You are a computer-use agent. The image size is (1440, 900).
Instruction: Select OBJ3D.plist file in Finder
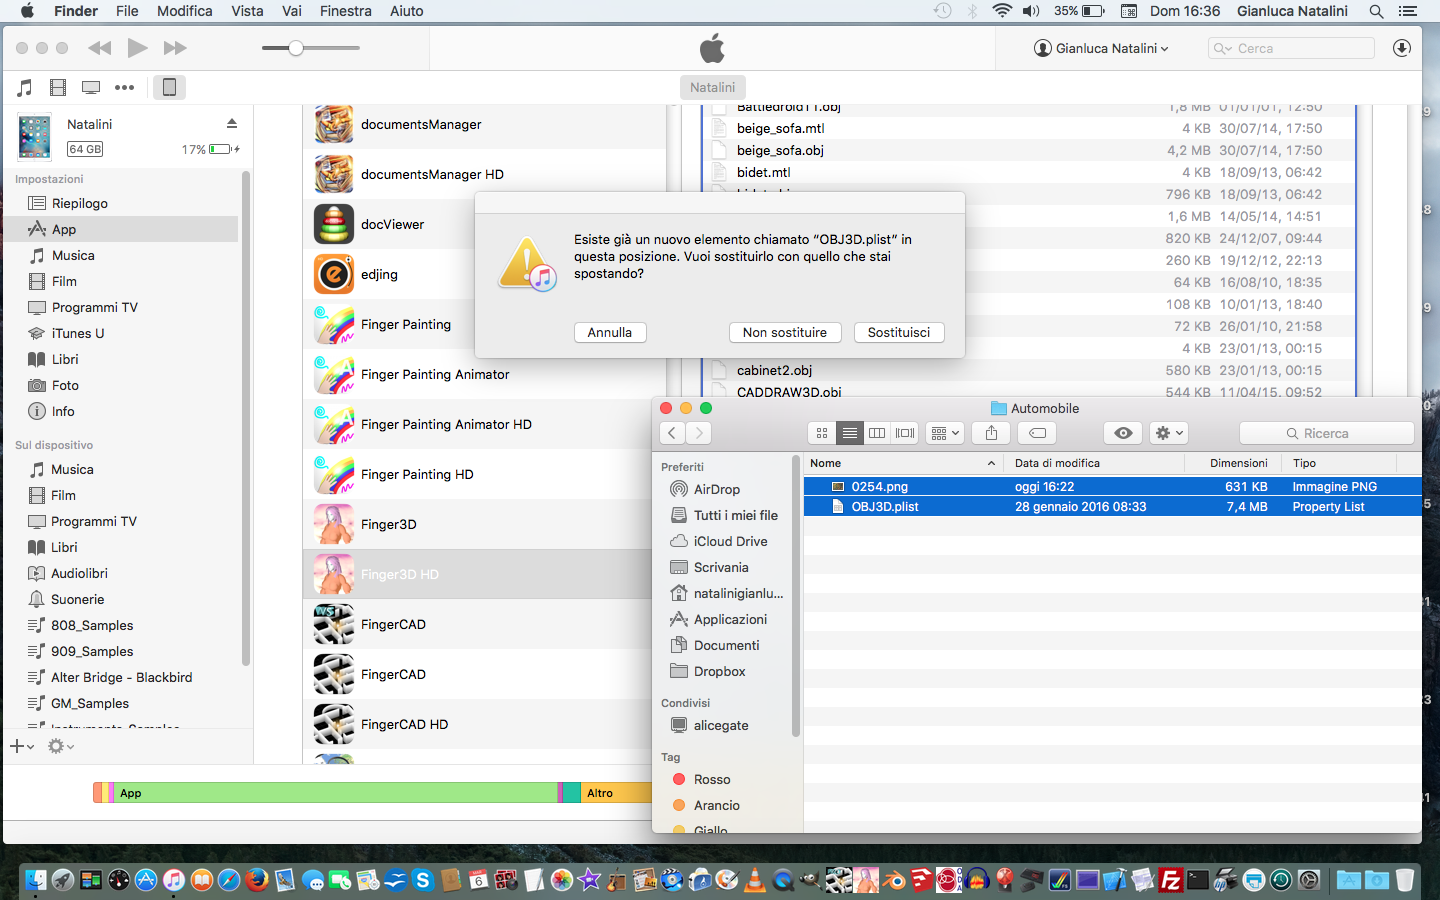[x=1112, y=506]
